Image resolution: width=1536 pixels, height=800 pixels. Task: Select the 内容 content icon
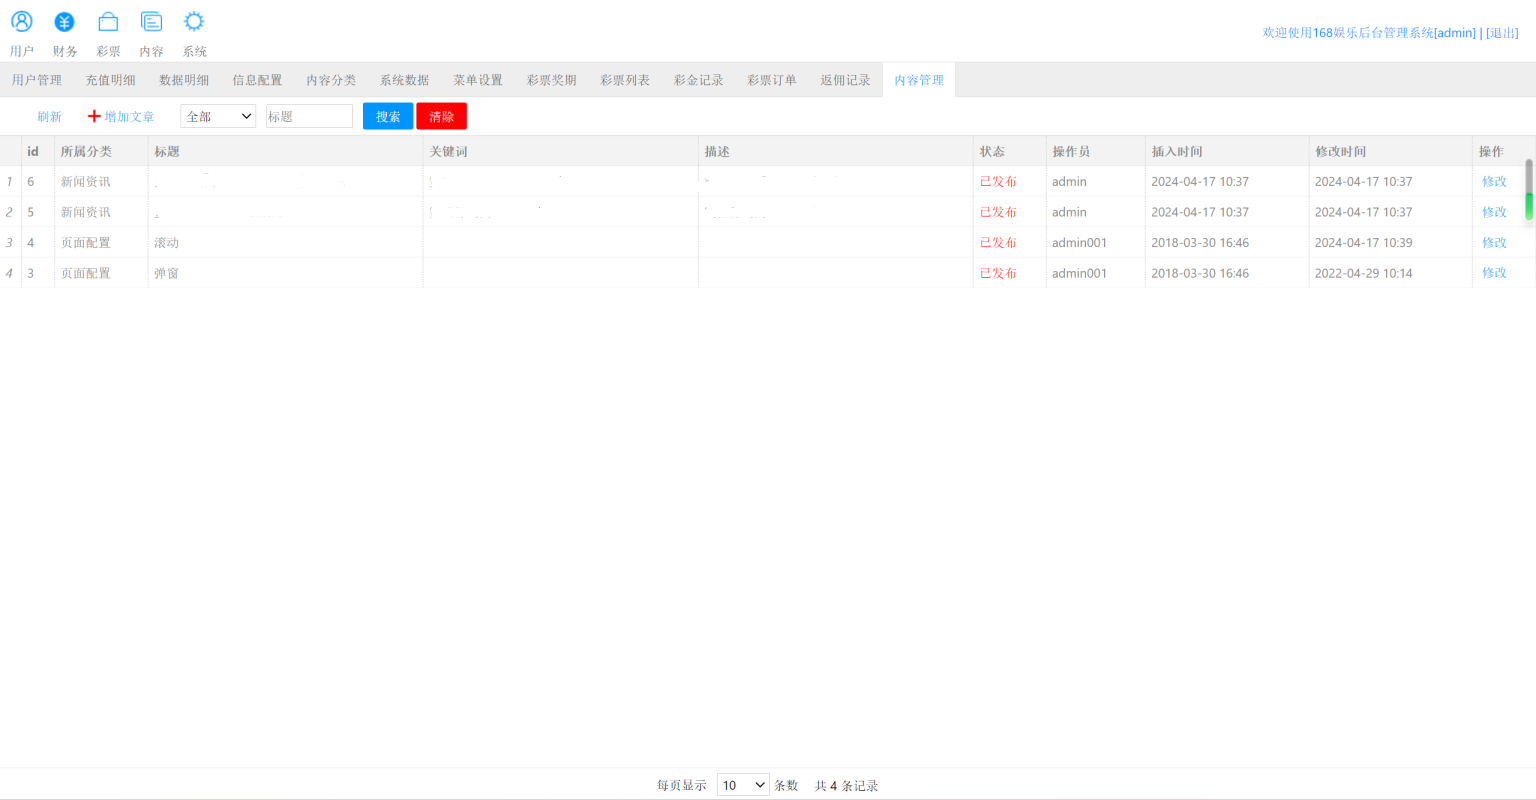click(x=151, y=22)
